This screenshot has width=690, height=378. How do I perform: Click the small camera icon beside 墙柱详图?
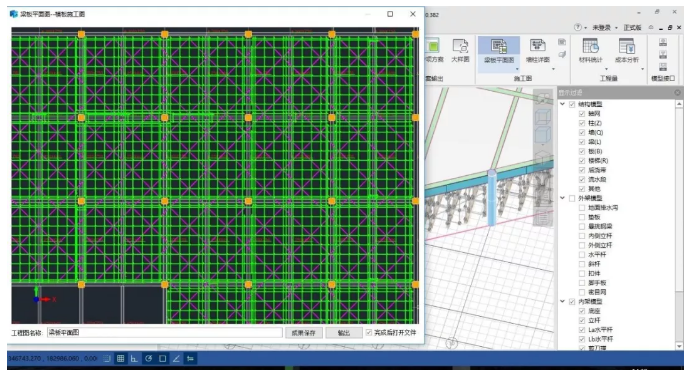[562, 42]
